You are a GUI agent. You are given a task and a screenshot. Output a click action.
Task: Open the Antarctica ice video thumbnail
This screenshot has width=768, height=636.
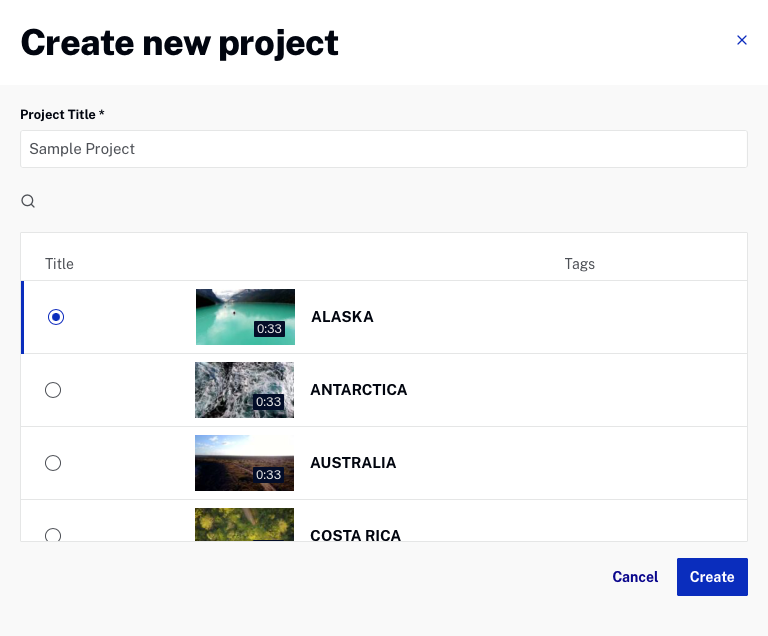pos(245,390)
